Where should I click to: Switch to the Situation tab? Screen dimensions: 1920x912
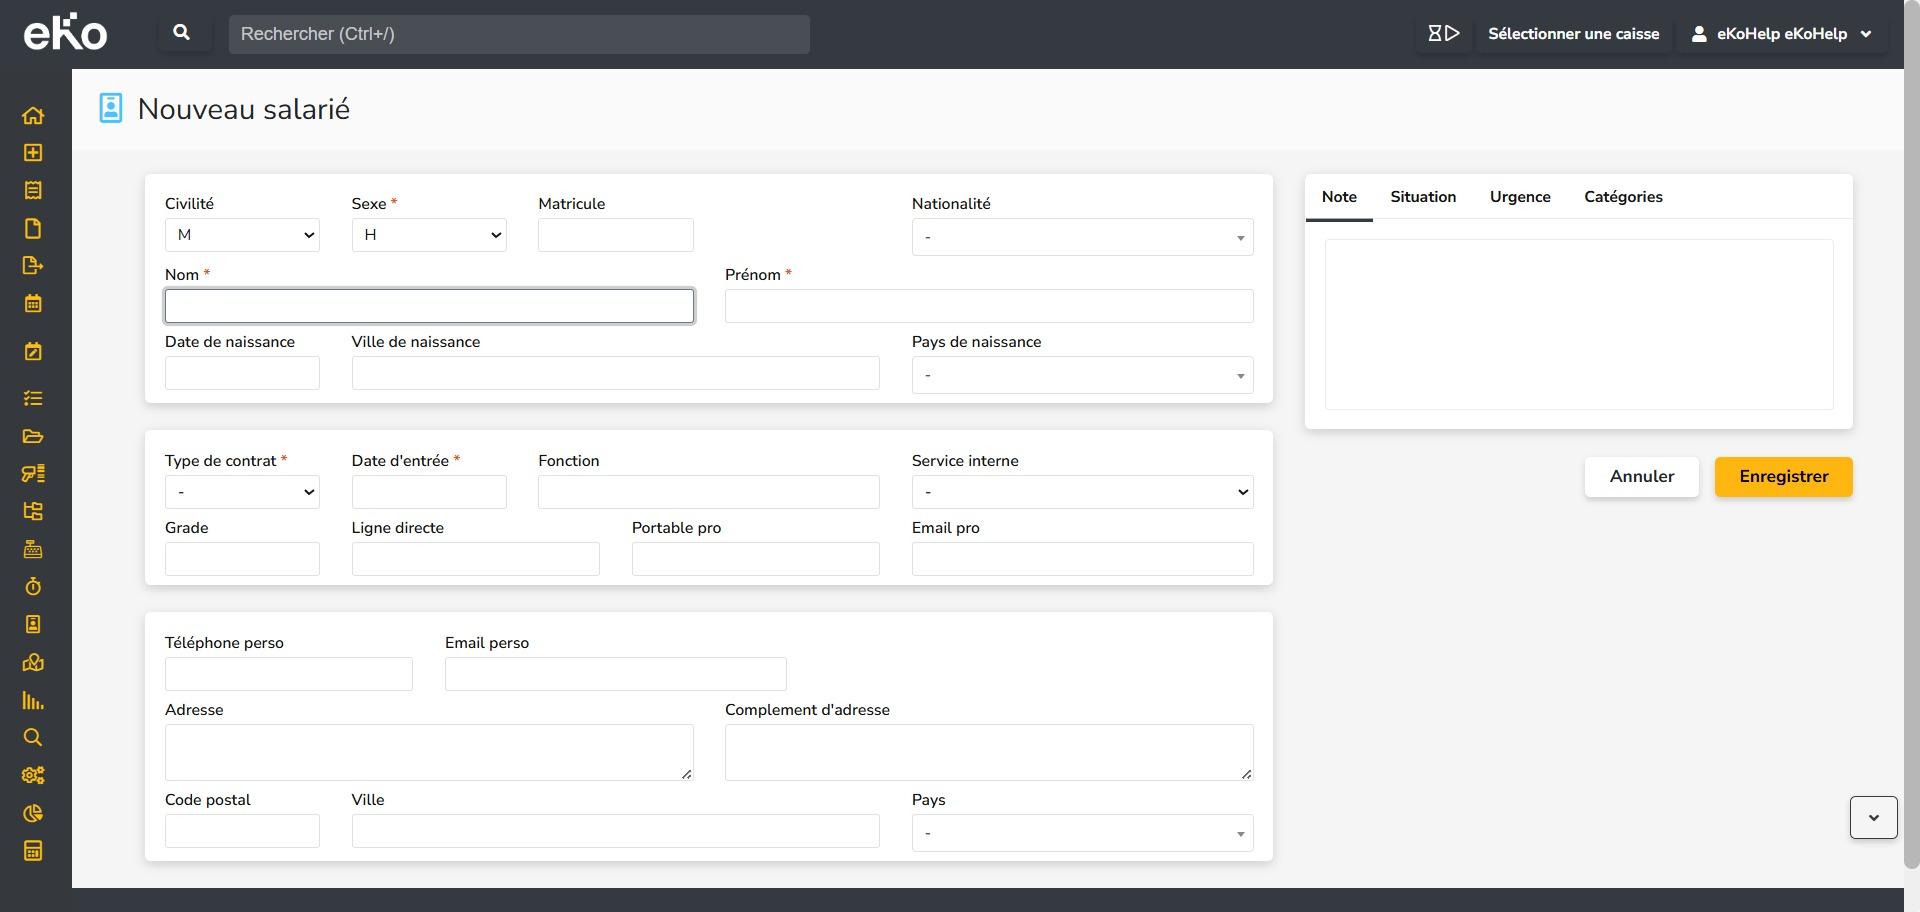pos(1423,197)
